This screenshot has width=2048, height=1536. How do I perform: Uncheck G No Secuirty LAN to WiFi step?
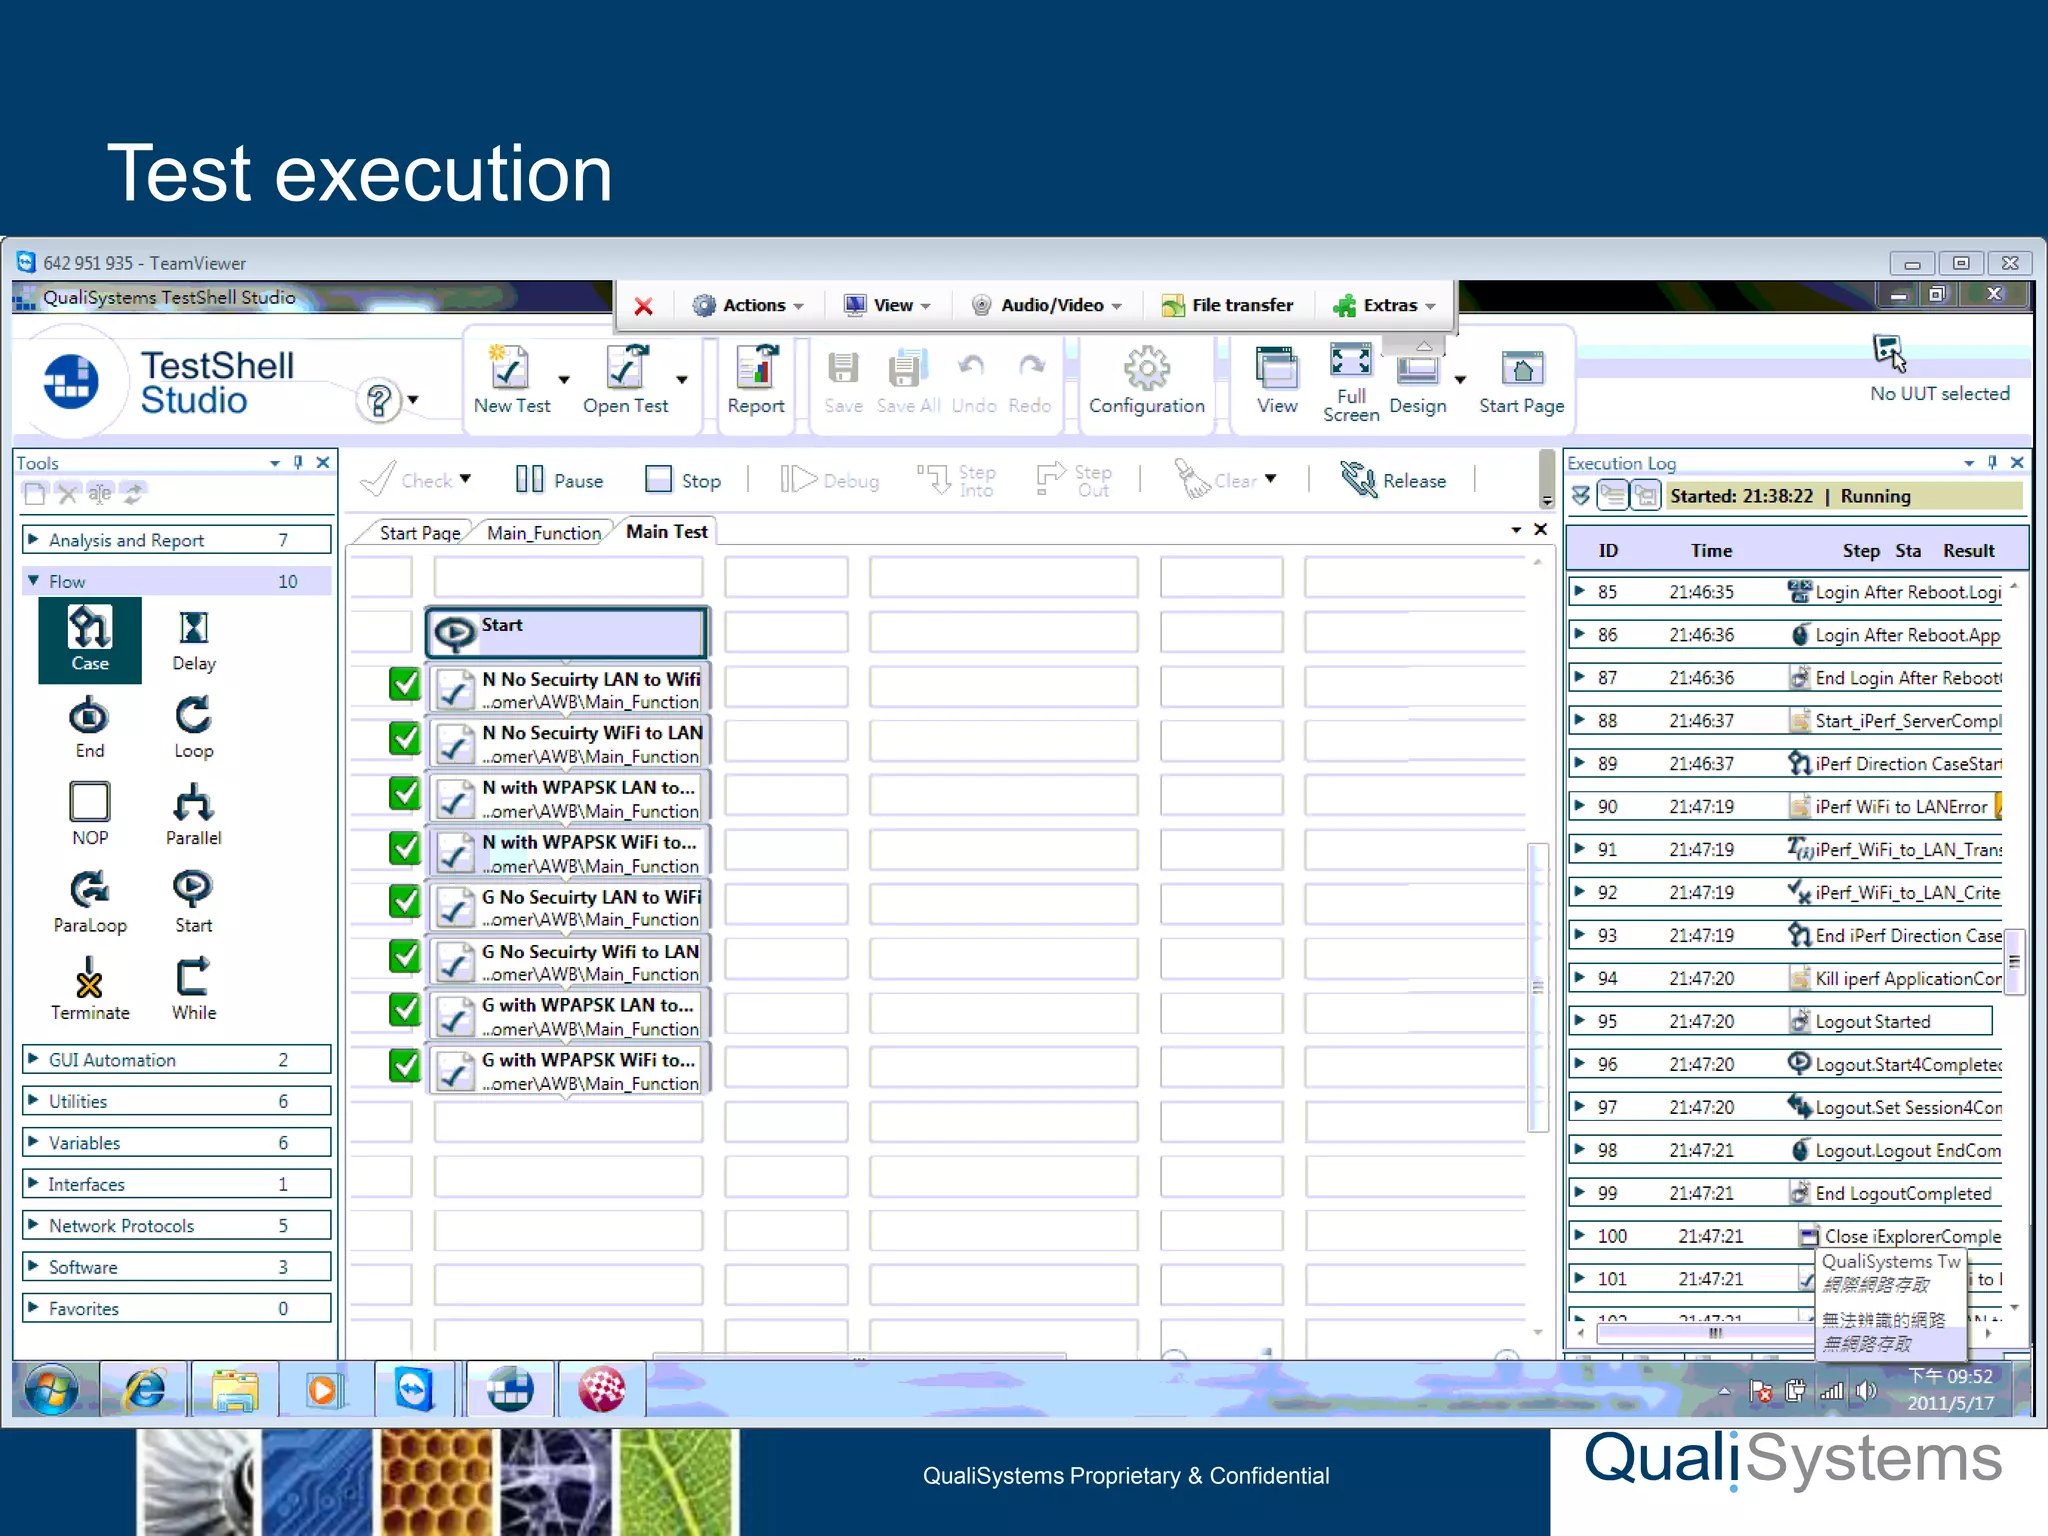tap(404, 902)
